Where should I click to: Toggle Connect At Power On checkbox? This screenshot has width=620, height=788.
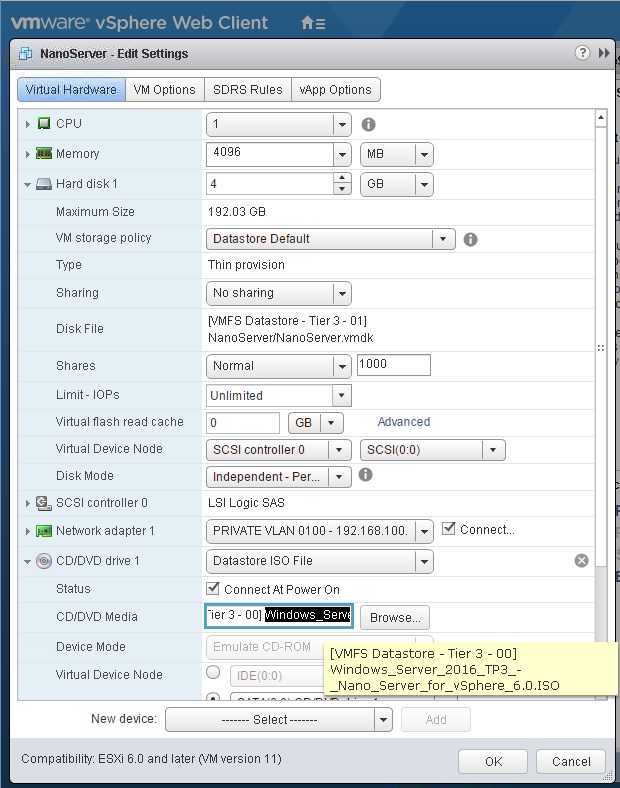pos(213,588)
